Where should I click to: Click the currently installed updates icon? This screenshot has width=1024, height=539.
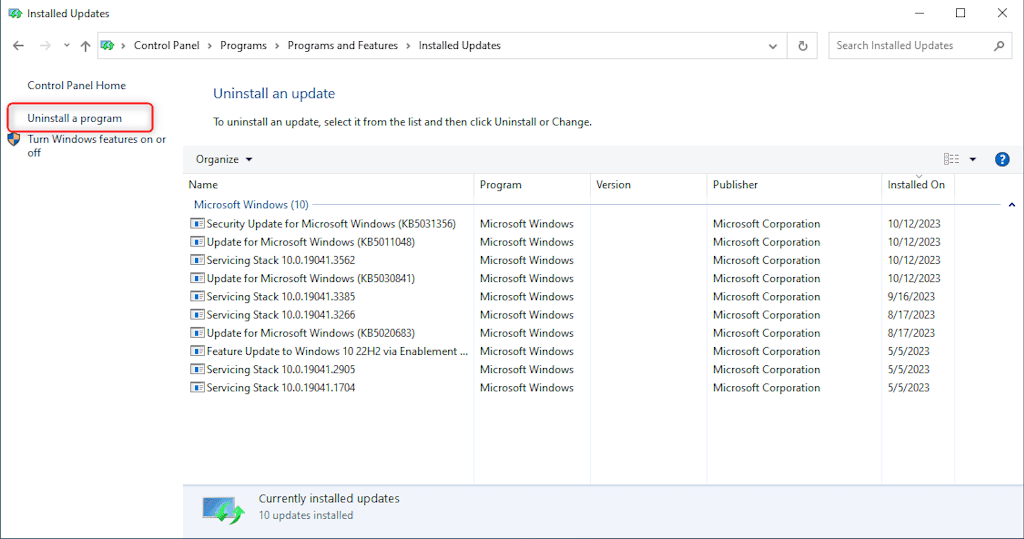tap(223, 510)
